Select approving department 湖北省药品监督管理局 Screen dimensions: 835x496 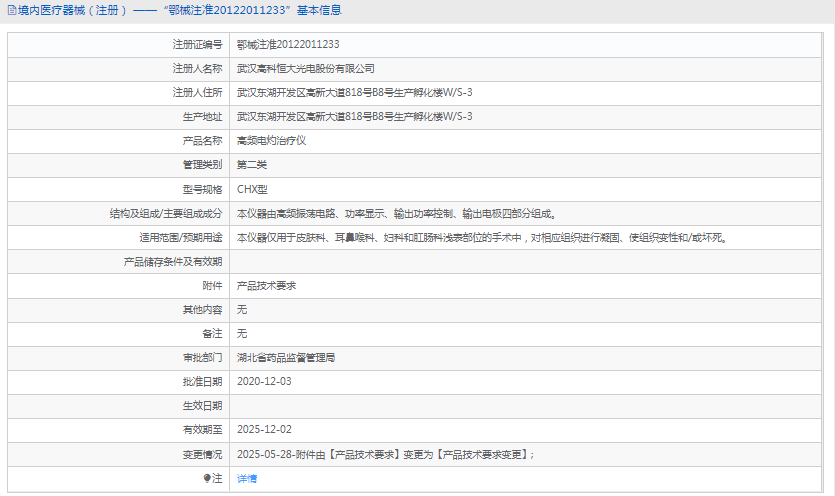[x=286, y=358]
